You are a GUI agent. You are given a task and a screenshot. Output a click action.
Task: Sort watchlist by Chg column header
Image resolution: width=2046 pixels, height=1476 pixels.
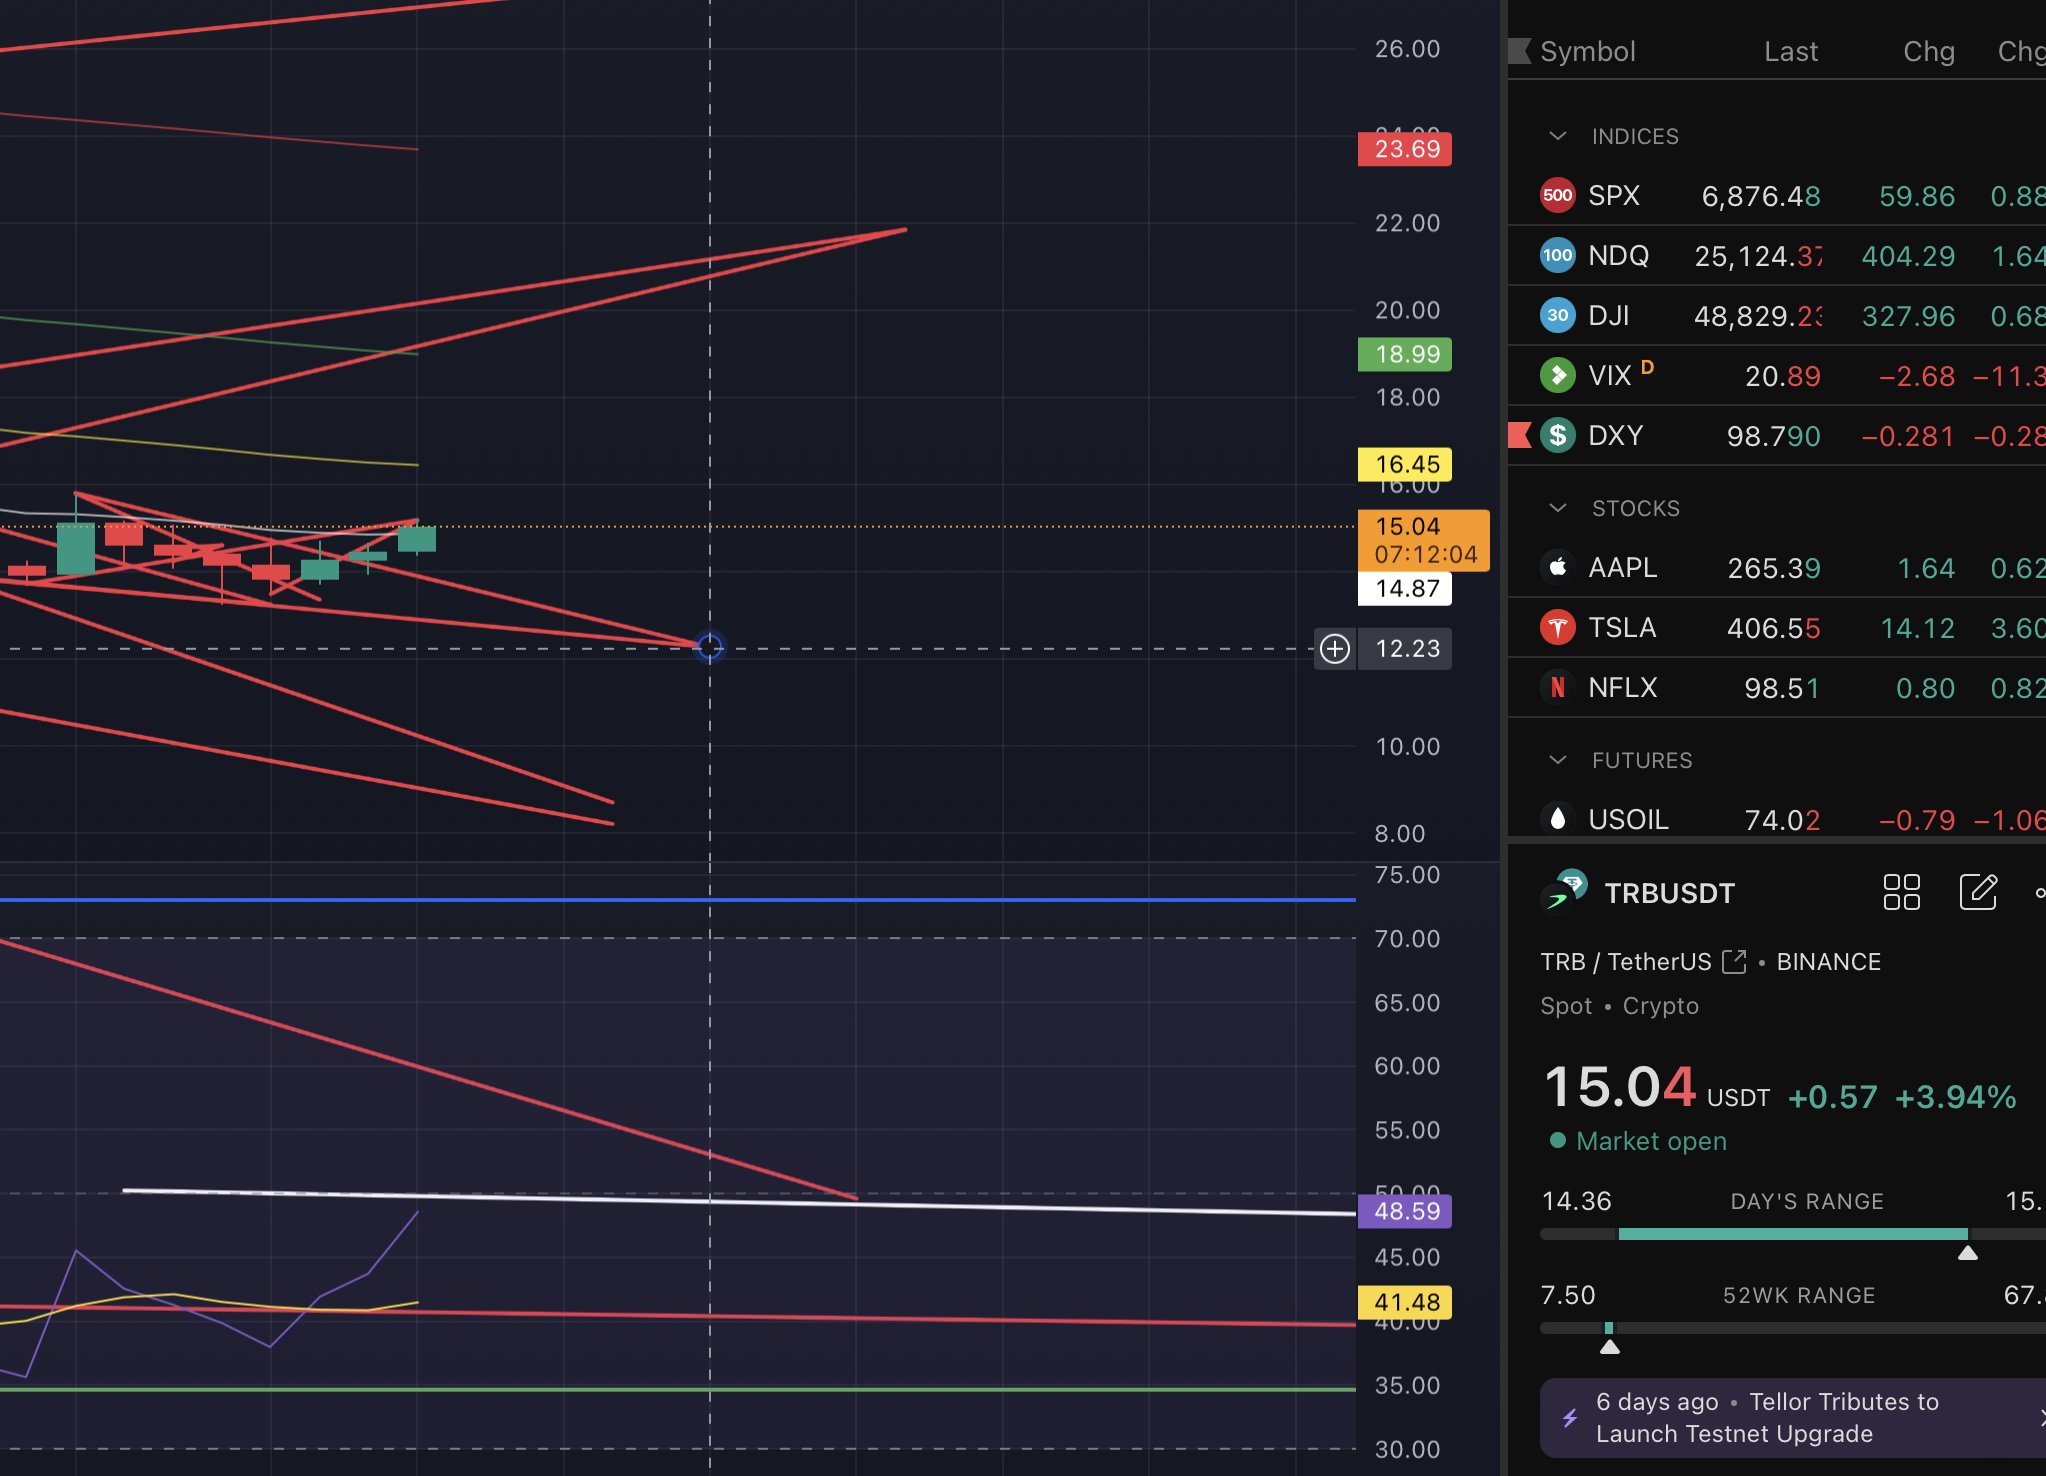[1928, 51]
